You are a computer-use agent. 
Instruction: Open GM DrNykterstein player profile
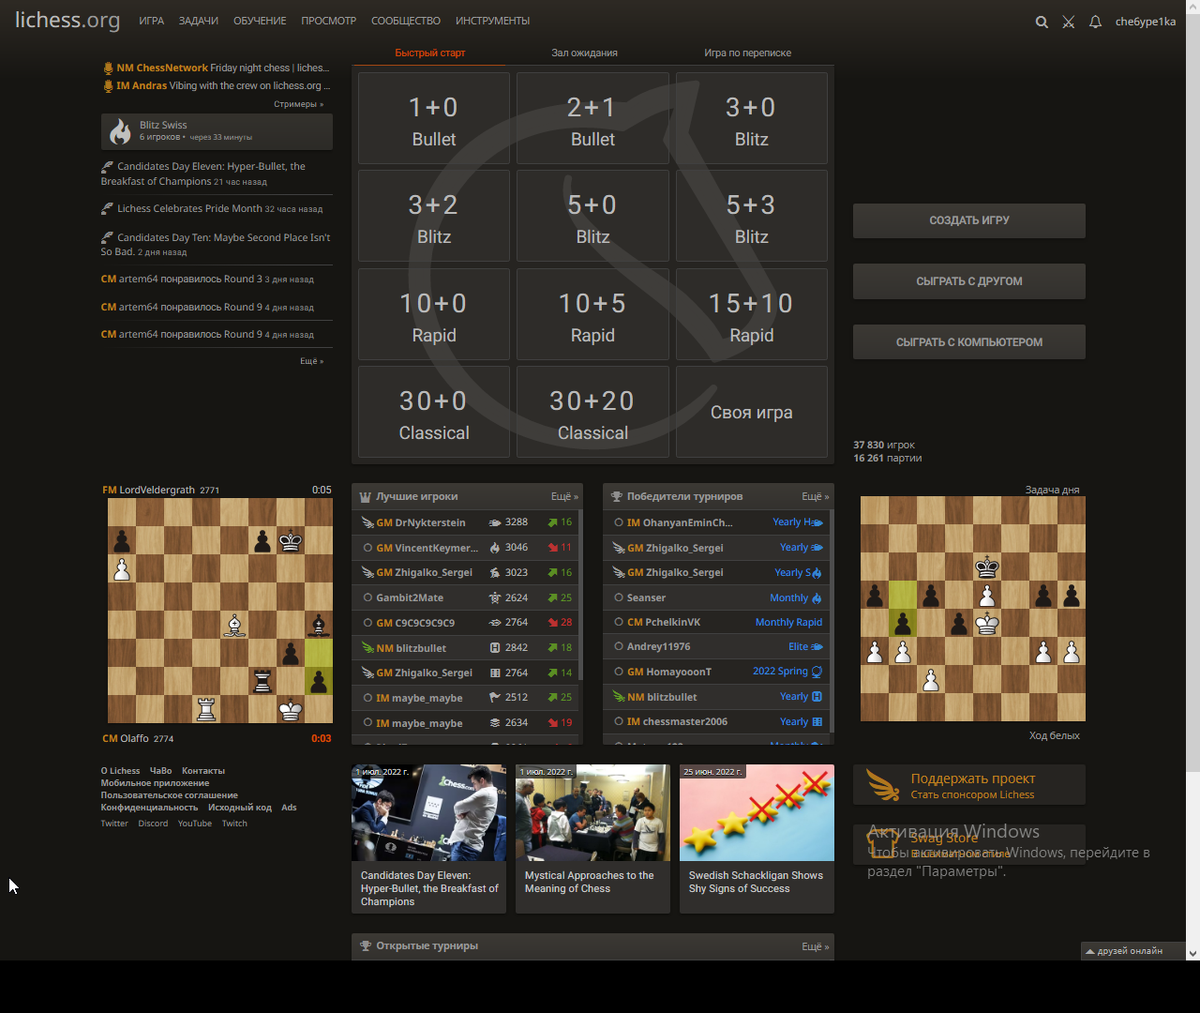[x=420, y=522]
